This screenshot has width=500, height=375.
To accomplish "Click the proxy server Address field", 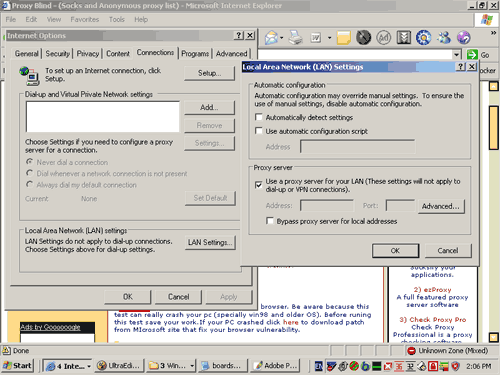I will tap(327, 205).
